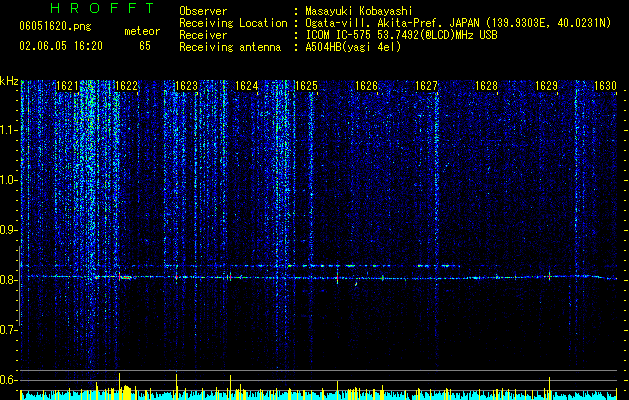Screen dimensions: 629x400
Task: Click the gray vertical range bar near 0.8 kHz
Action: pyautogui.click(x=20, y=286)
